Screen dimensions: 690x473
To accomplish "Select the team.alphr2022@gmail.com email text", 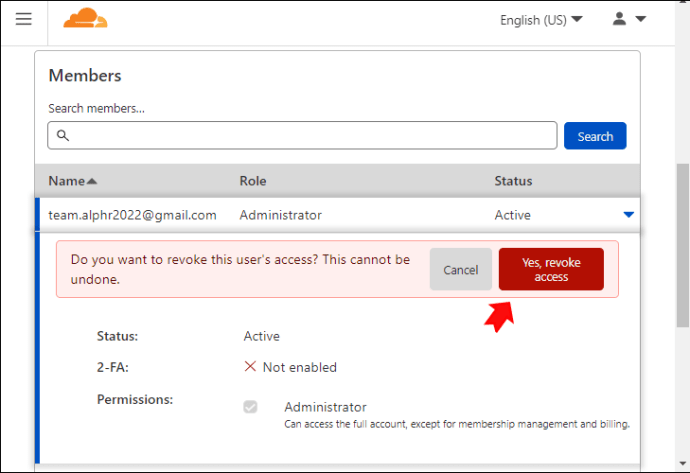I will coord(132,215).
